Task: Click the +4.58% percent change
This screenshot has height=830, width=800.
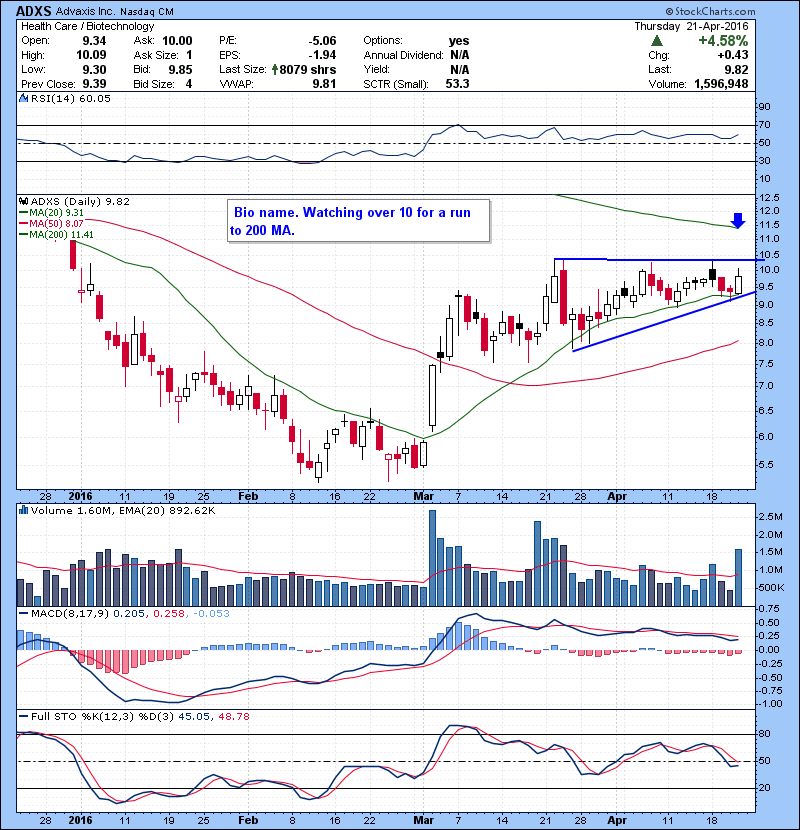Action: (x=723, y=41)
